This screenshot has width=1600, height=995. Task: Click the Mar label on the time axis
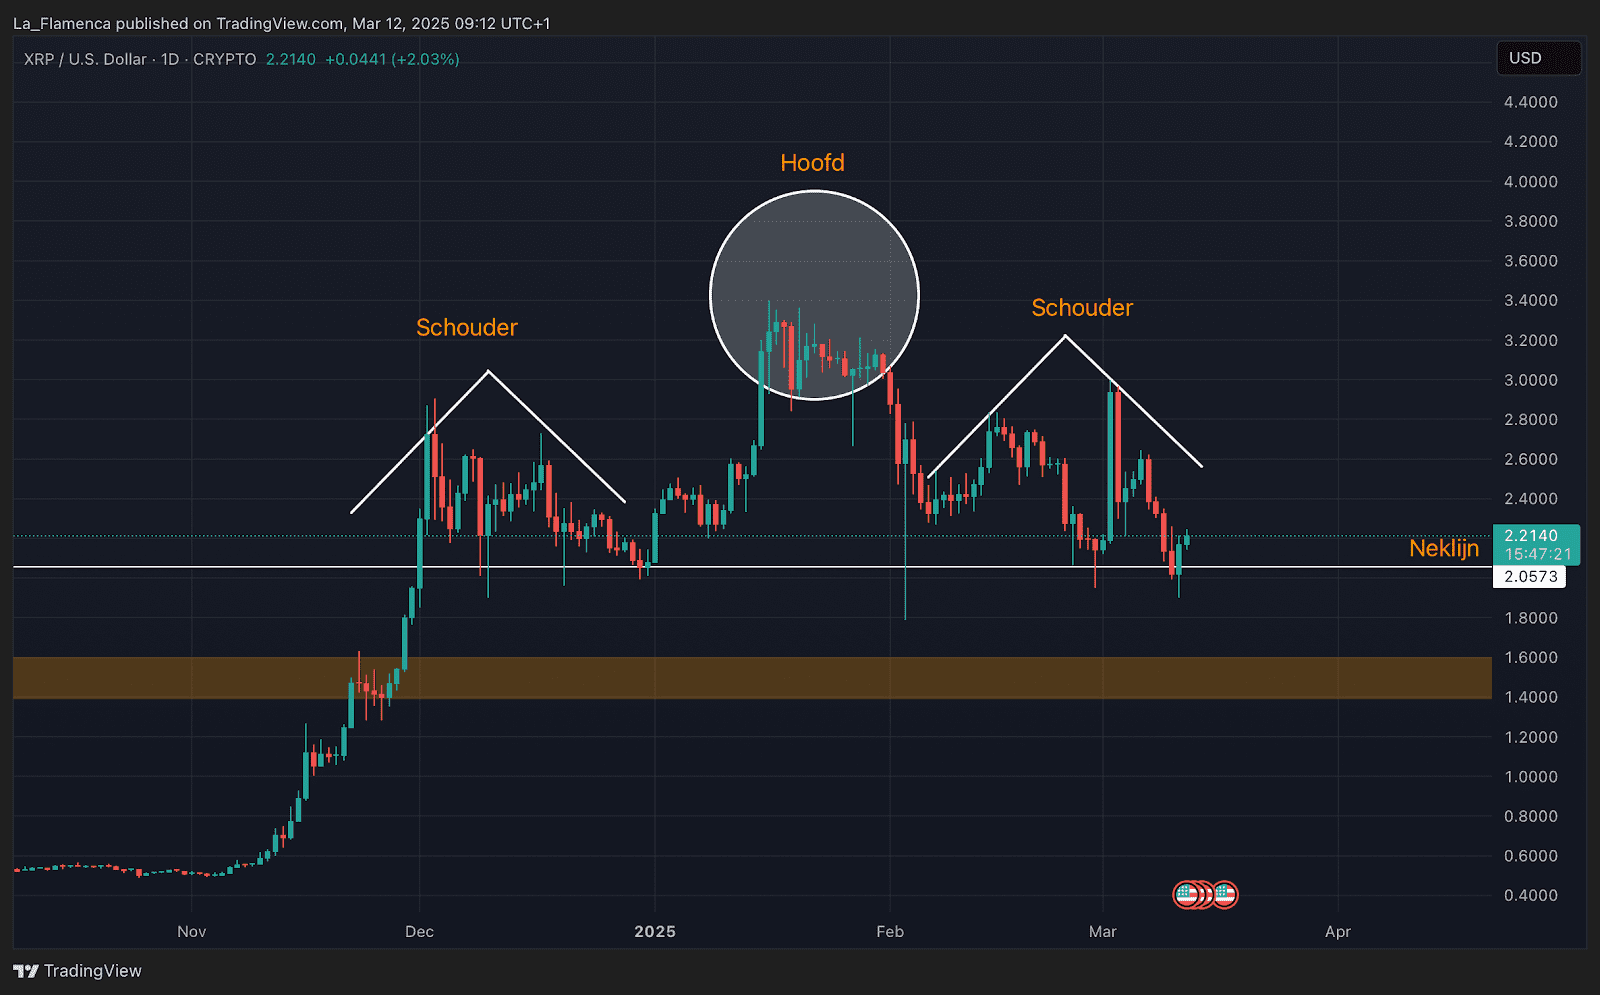[1103, 932]
